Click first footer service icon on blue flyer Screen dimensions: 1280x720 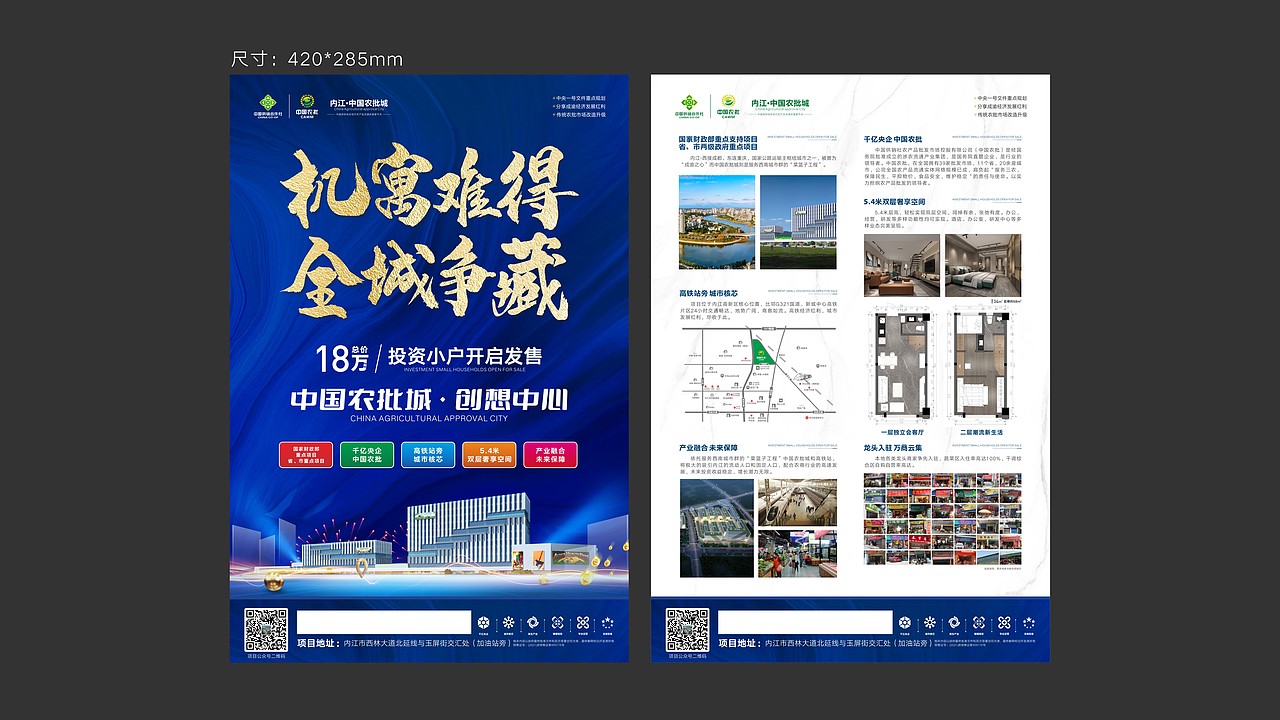click(x=484, y=624)
